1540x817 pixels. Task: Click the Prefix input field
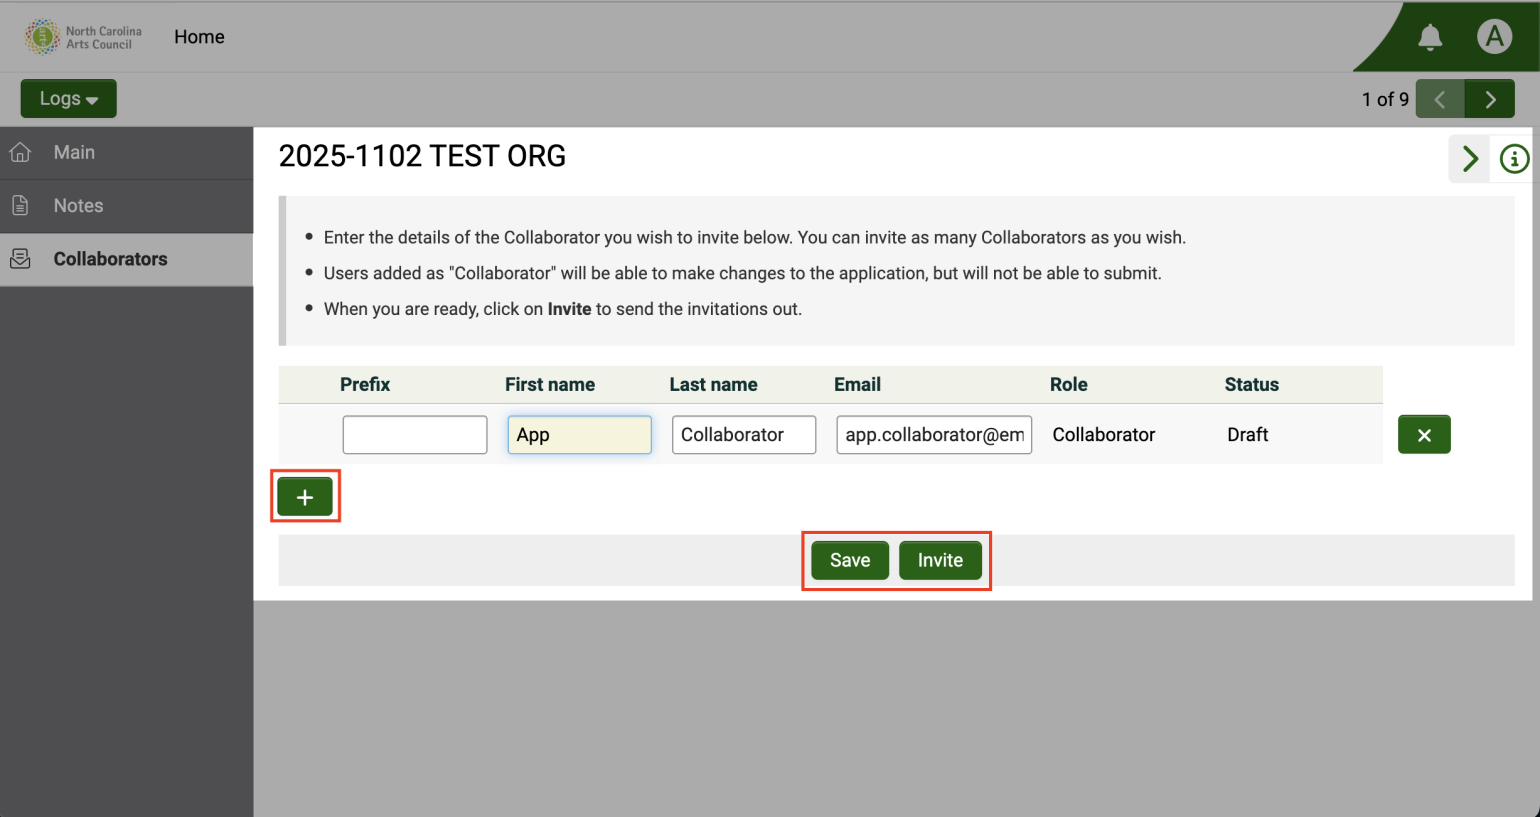pos(414,434)
